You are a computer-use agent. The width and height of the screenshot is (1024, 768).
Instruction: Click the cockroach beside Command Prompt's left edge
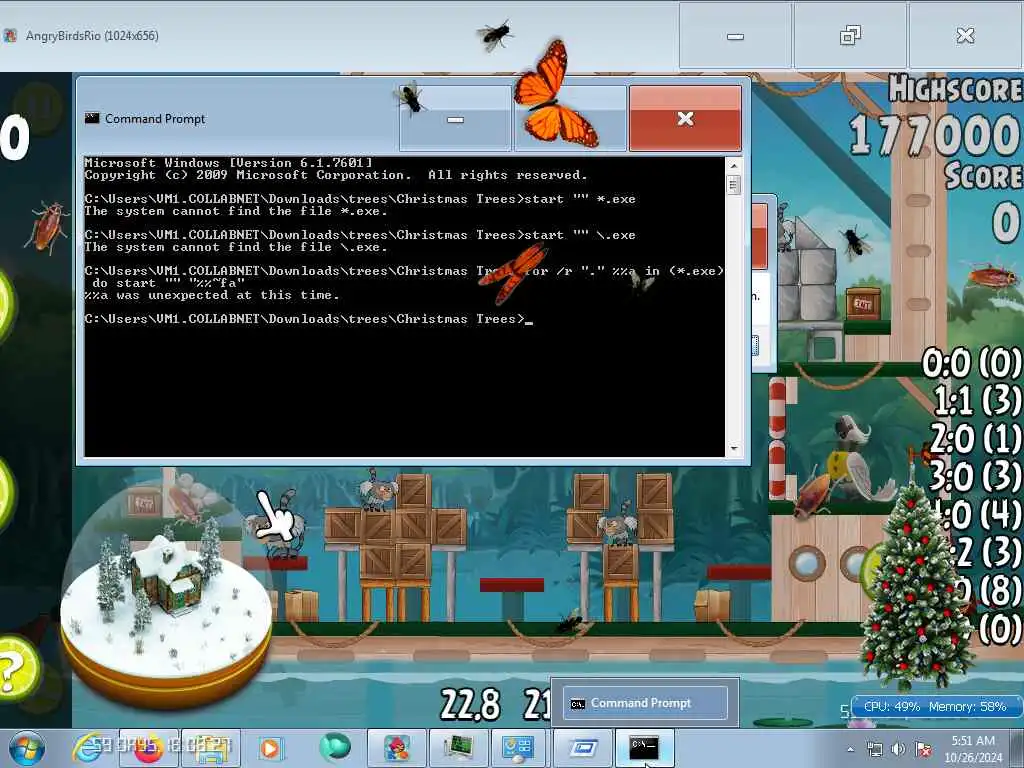coord(47,227)
